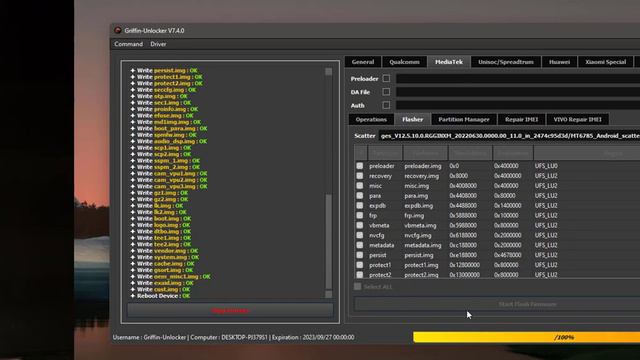
Task: Click the frp.img file name cell
Action: coord(414,216)
